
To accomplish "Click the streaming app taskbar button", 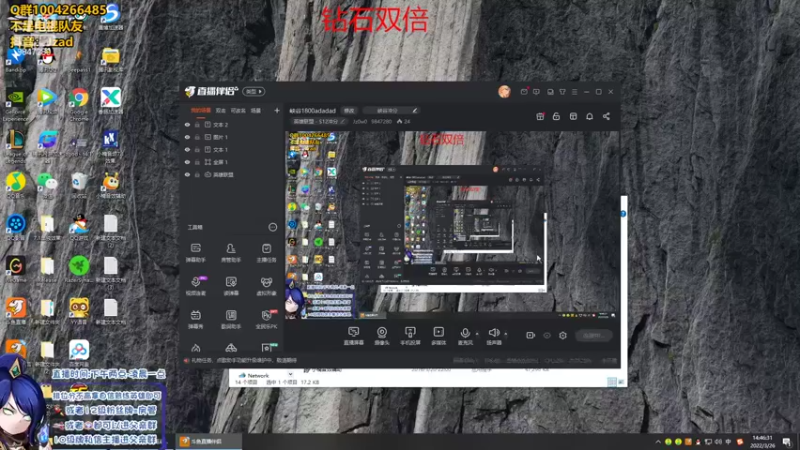I will click(209, 441).
